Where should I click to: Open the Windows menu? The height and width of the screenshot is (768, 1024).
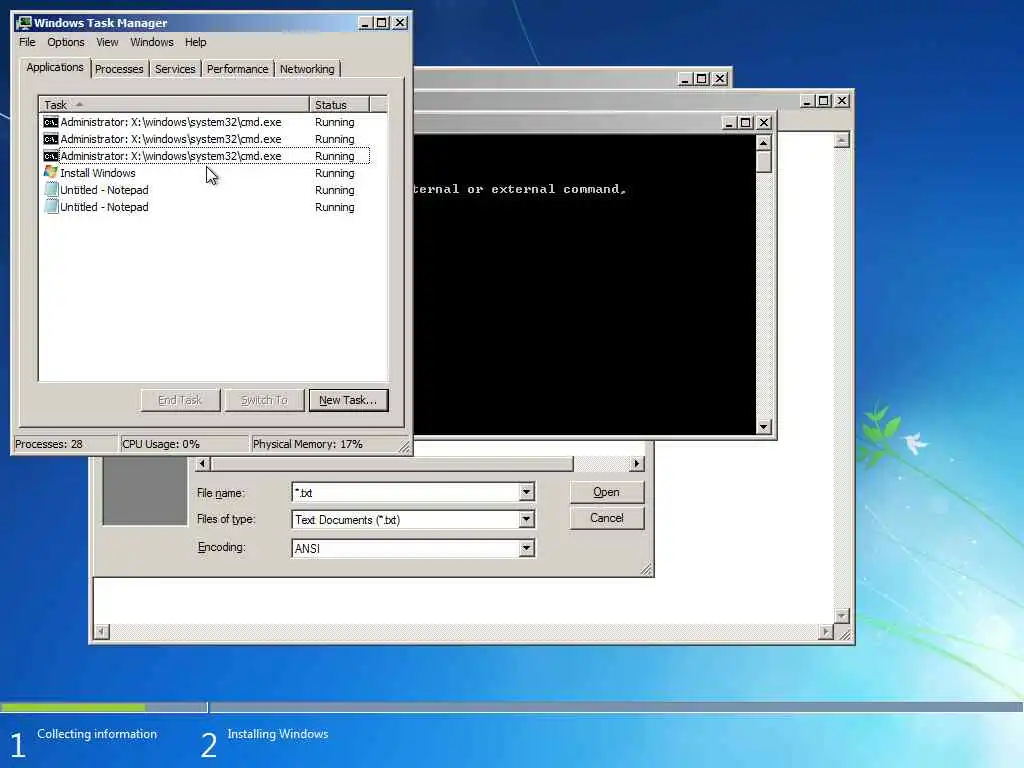point(152,42)
